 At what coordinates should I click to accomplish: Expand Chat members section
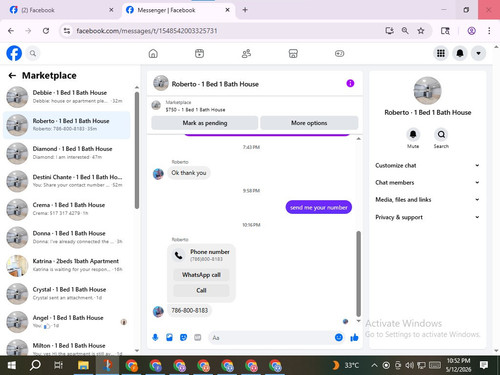[x=427, y=182]
